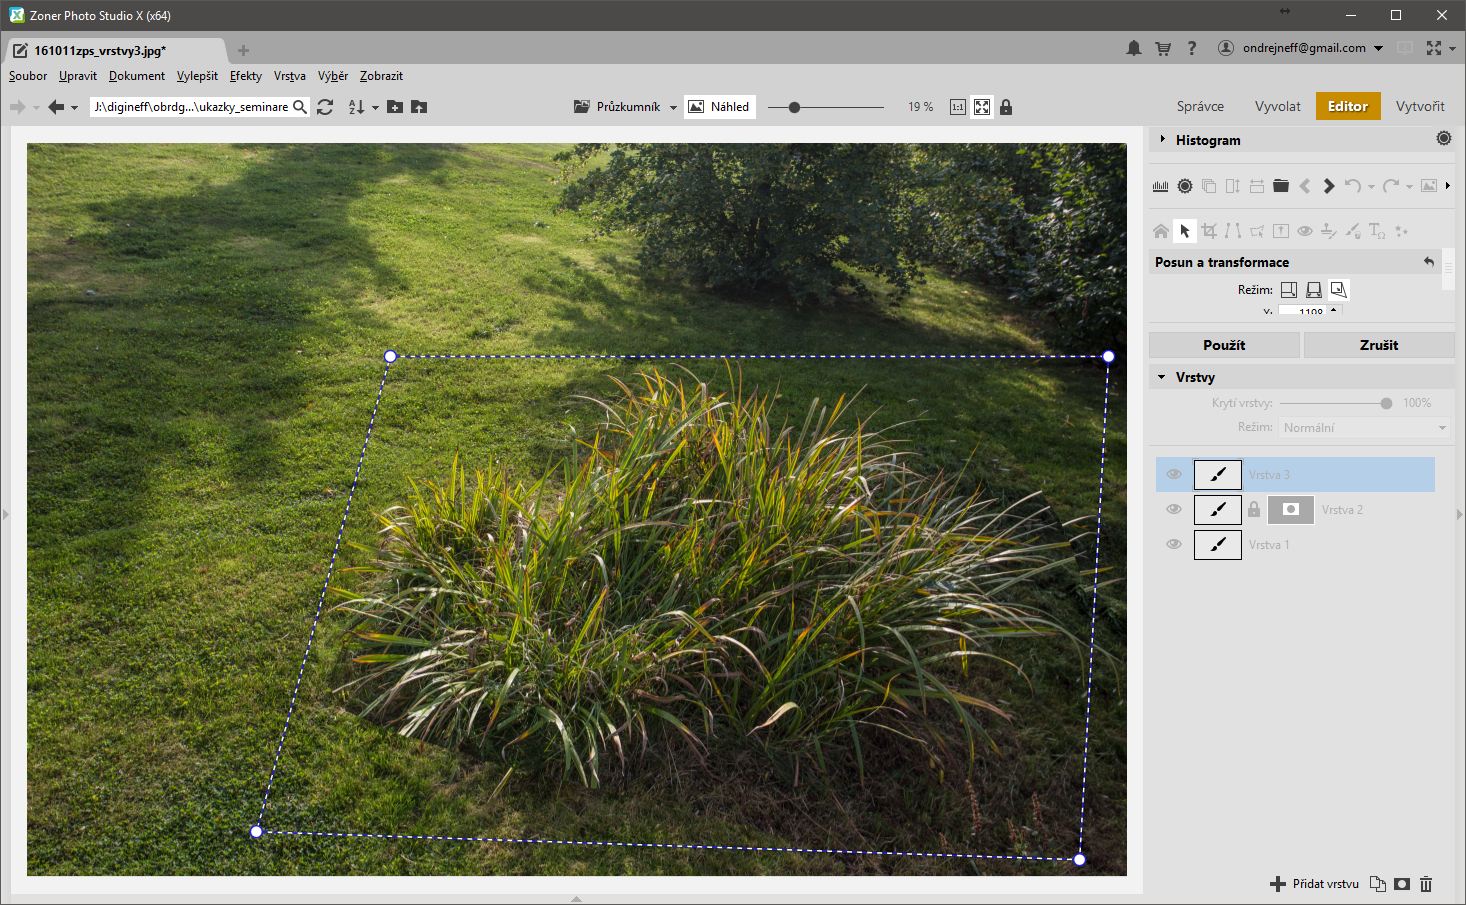The image size is (1466, 905).
Task: Delete layer using the trash icon
Action: (1426, 884)
